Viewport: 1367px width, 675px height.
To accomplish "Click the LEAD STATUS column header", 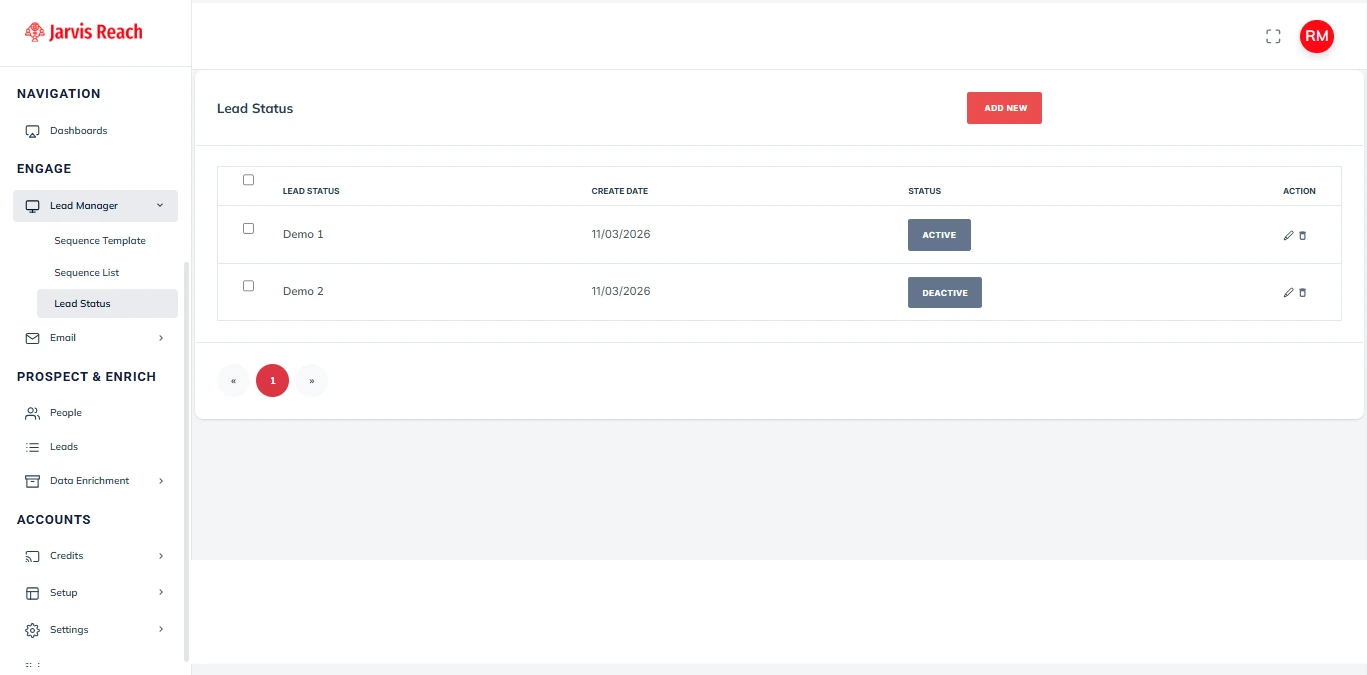I will tap(311, 191).
